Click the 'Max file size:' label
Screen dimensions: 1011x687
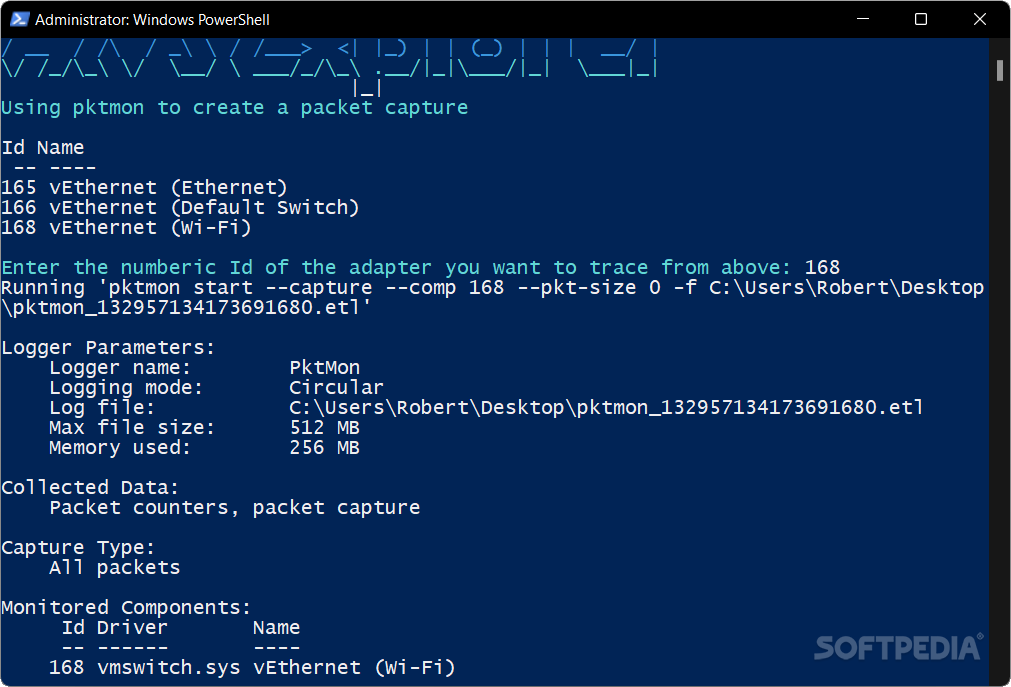click(132, 428)
